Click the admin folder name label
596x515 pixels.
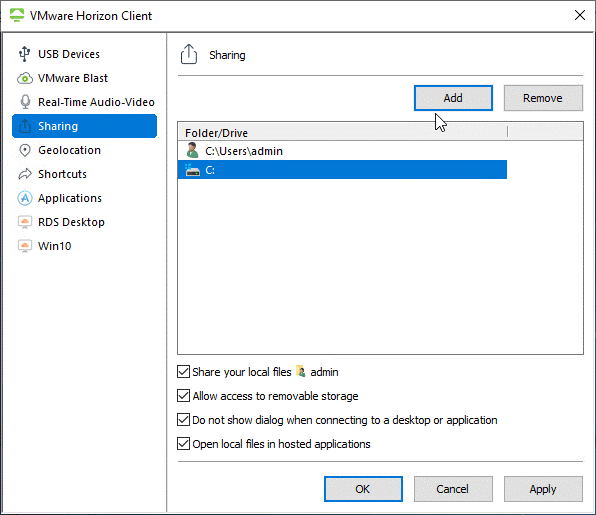[324, 372]
